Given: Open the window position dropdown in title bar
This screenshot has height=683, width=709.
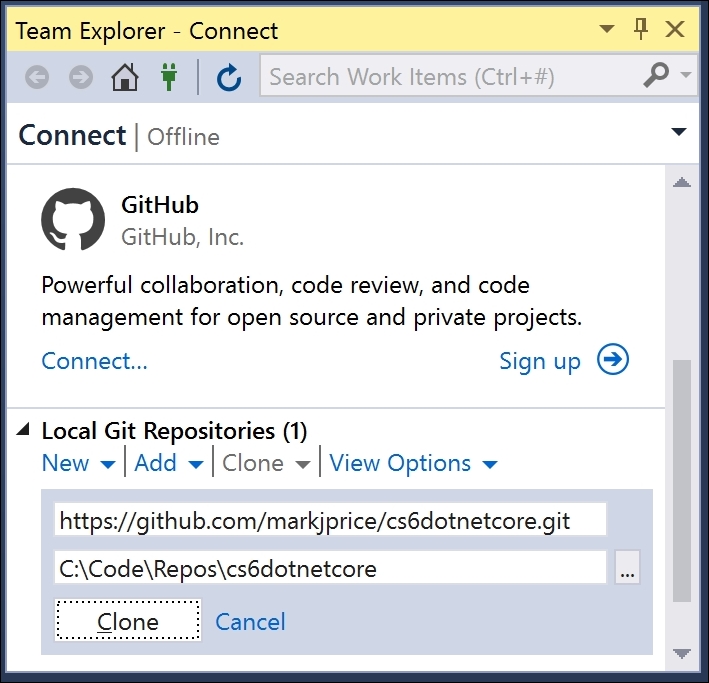Looking at the screenshot, I should click(x=606, y=29).
